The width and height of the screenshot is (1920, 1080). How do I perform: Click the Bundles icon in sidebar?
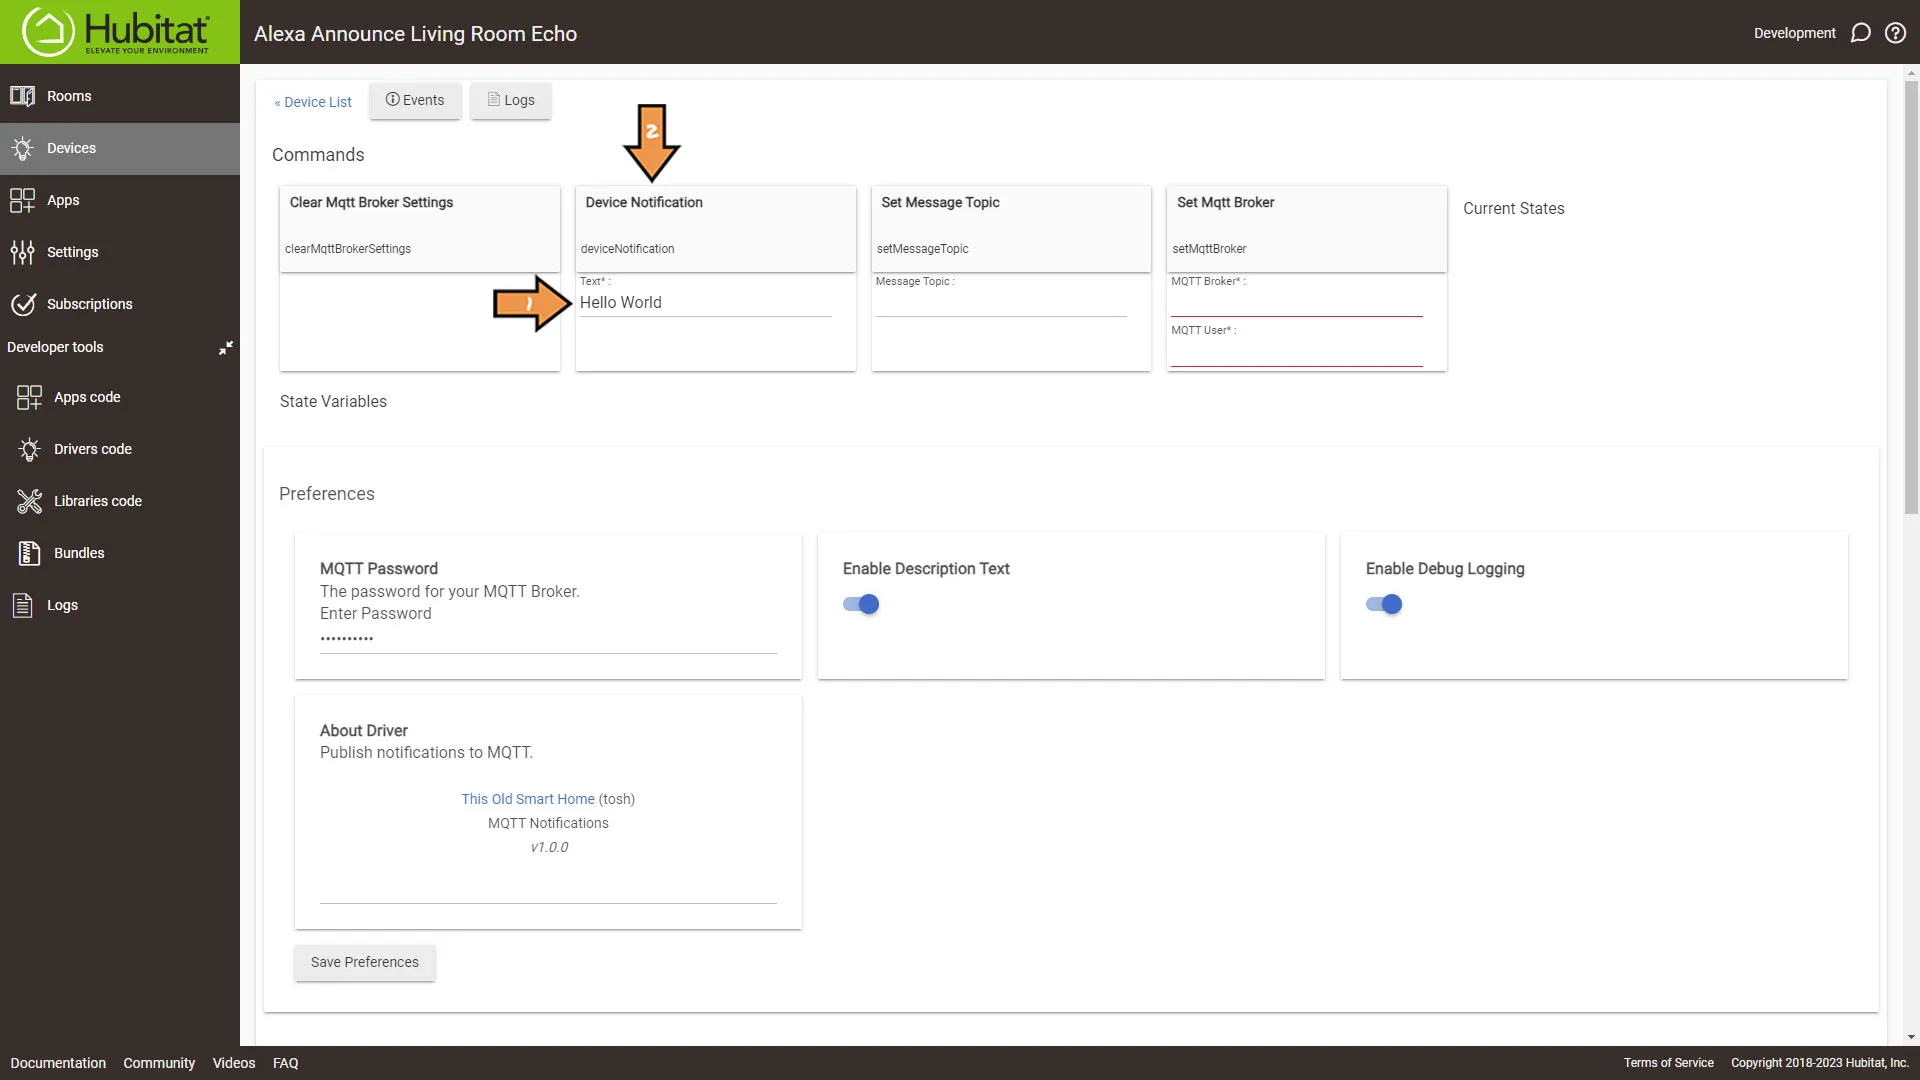[29, 553]
